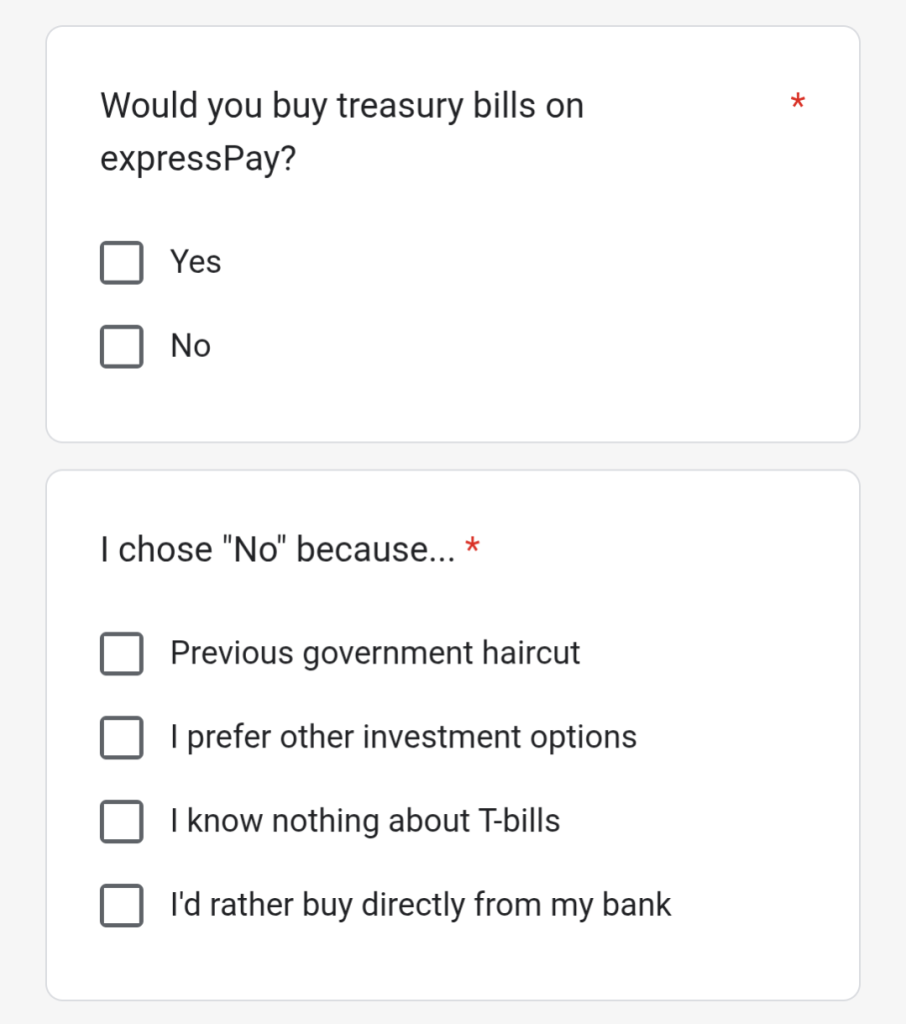Check the box for Previous government haircut
Screen dimensions: 906x1024
coord(121,653)
